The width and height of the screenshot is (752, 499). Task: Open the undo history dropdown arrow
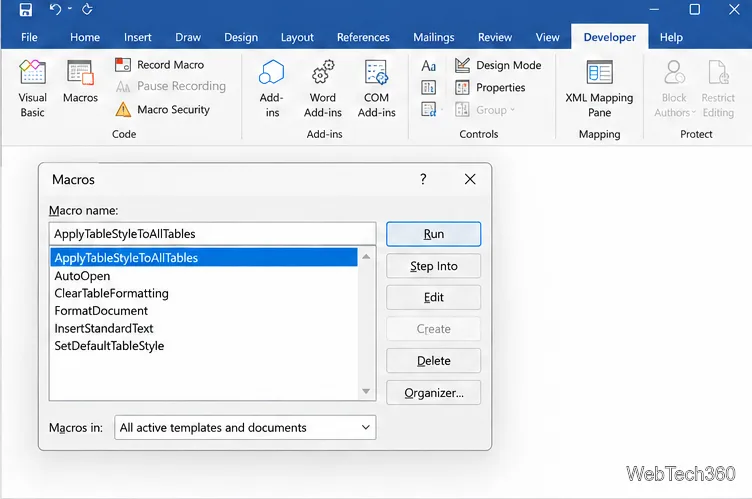[x=70, y=9]
